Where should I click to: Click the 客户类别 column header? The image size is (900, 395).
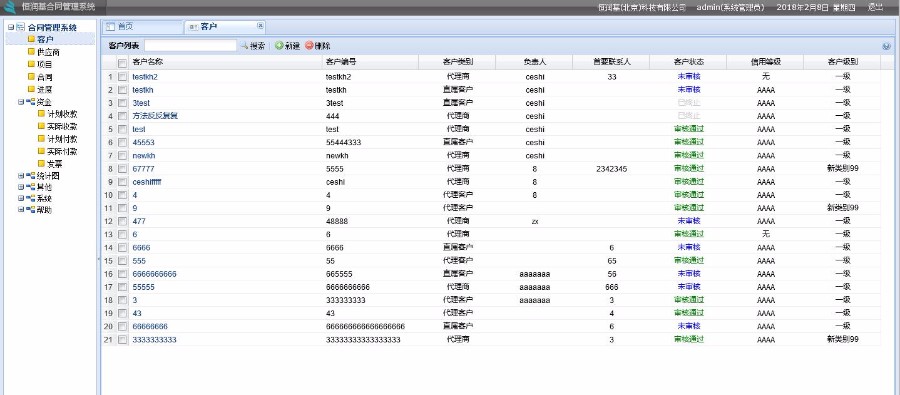457,62
